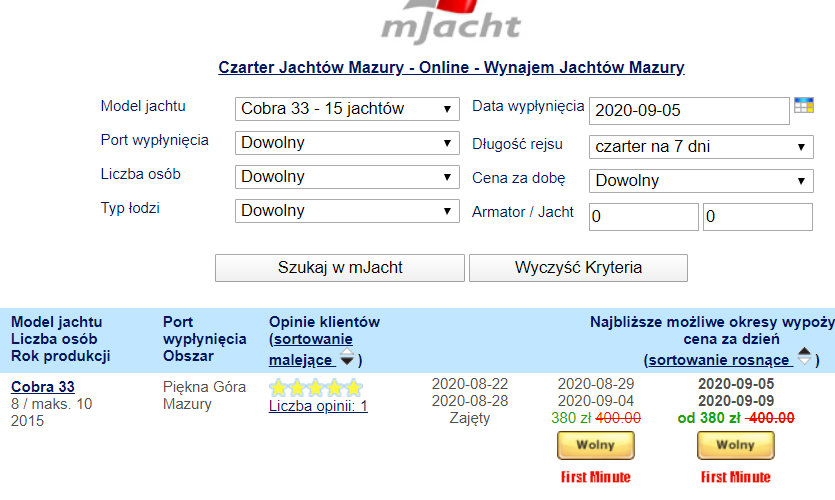Click the sortowanie rosnące link
The image size is (835, 500).
(x=718, y=360)
